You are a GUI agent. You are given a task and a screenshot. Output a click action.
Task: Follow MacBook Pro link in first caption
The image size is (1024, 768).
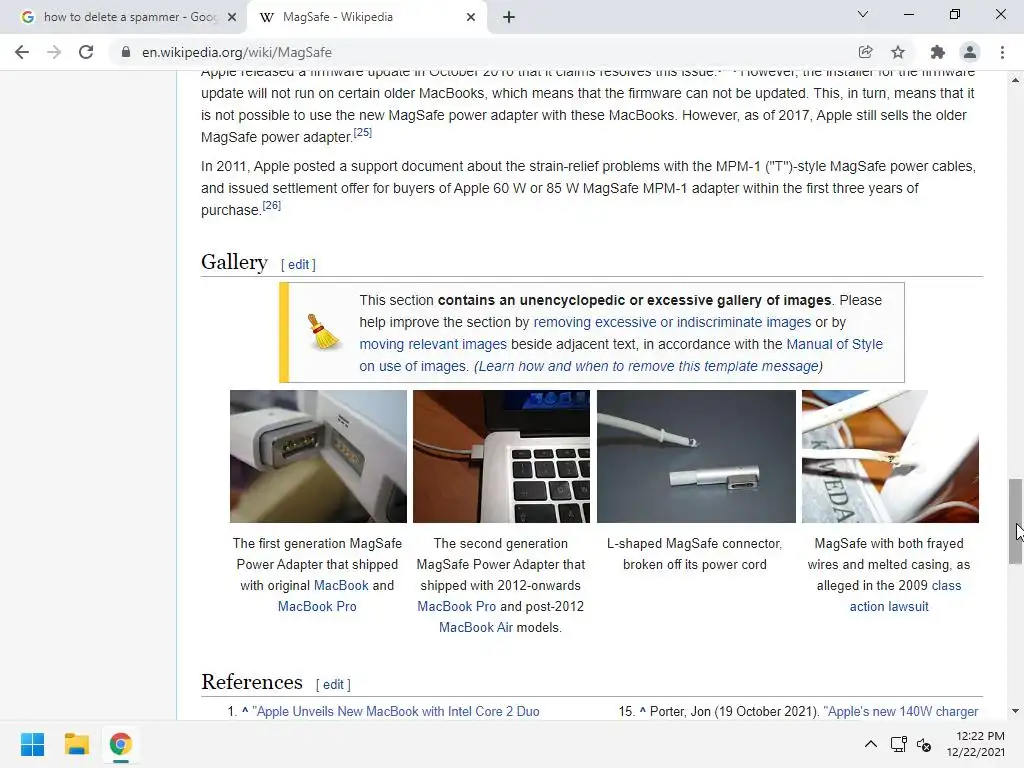point(317,607)
